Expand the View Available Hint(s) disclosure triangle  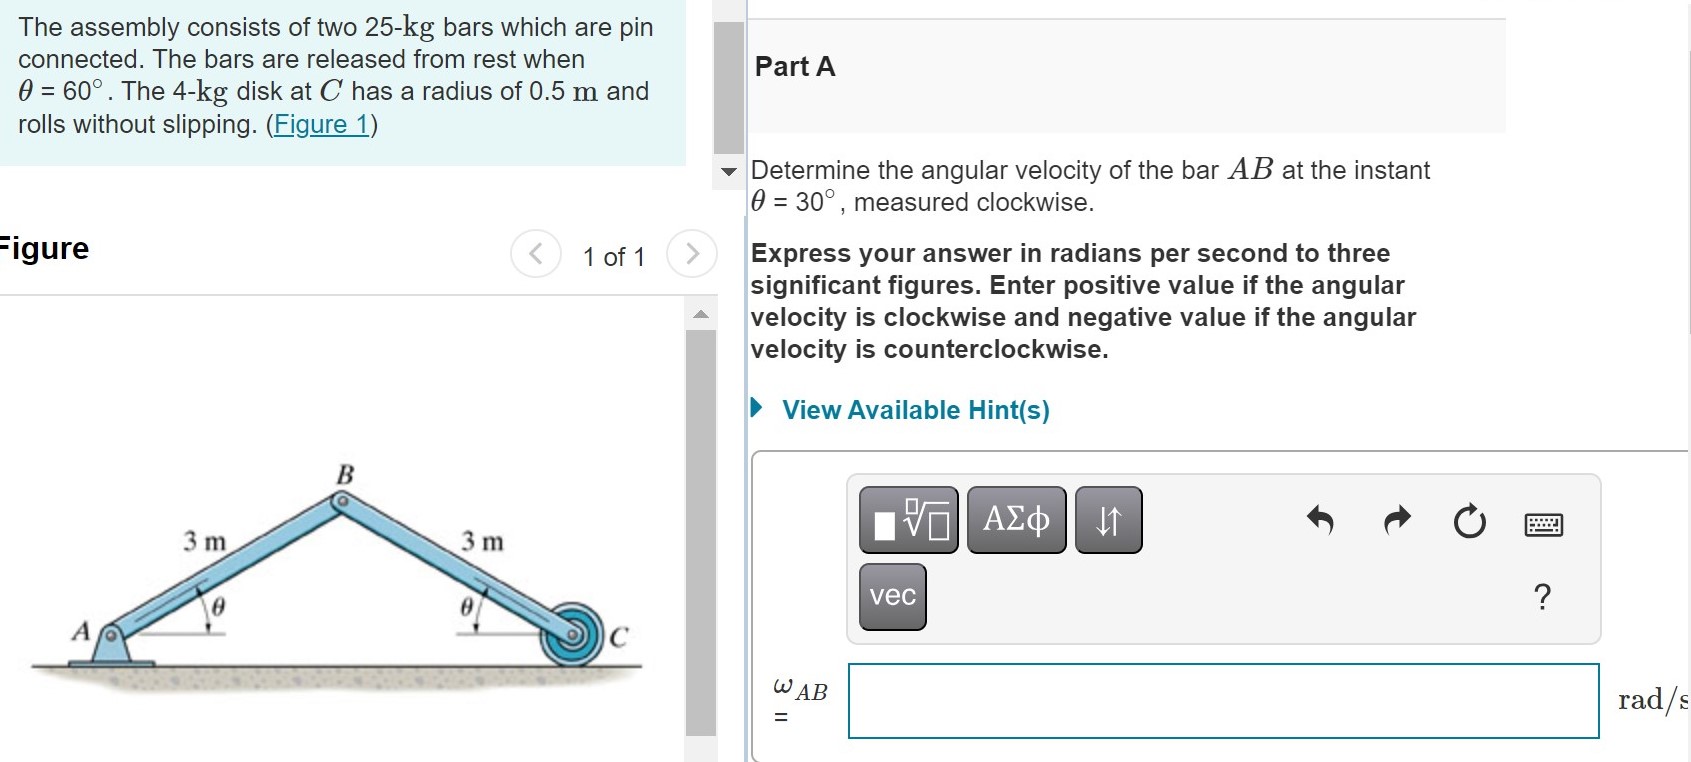[758, 408]
